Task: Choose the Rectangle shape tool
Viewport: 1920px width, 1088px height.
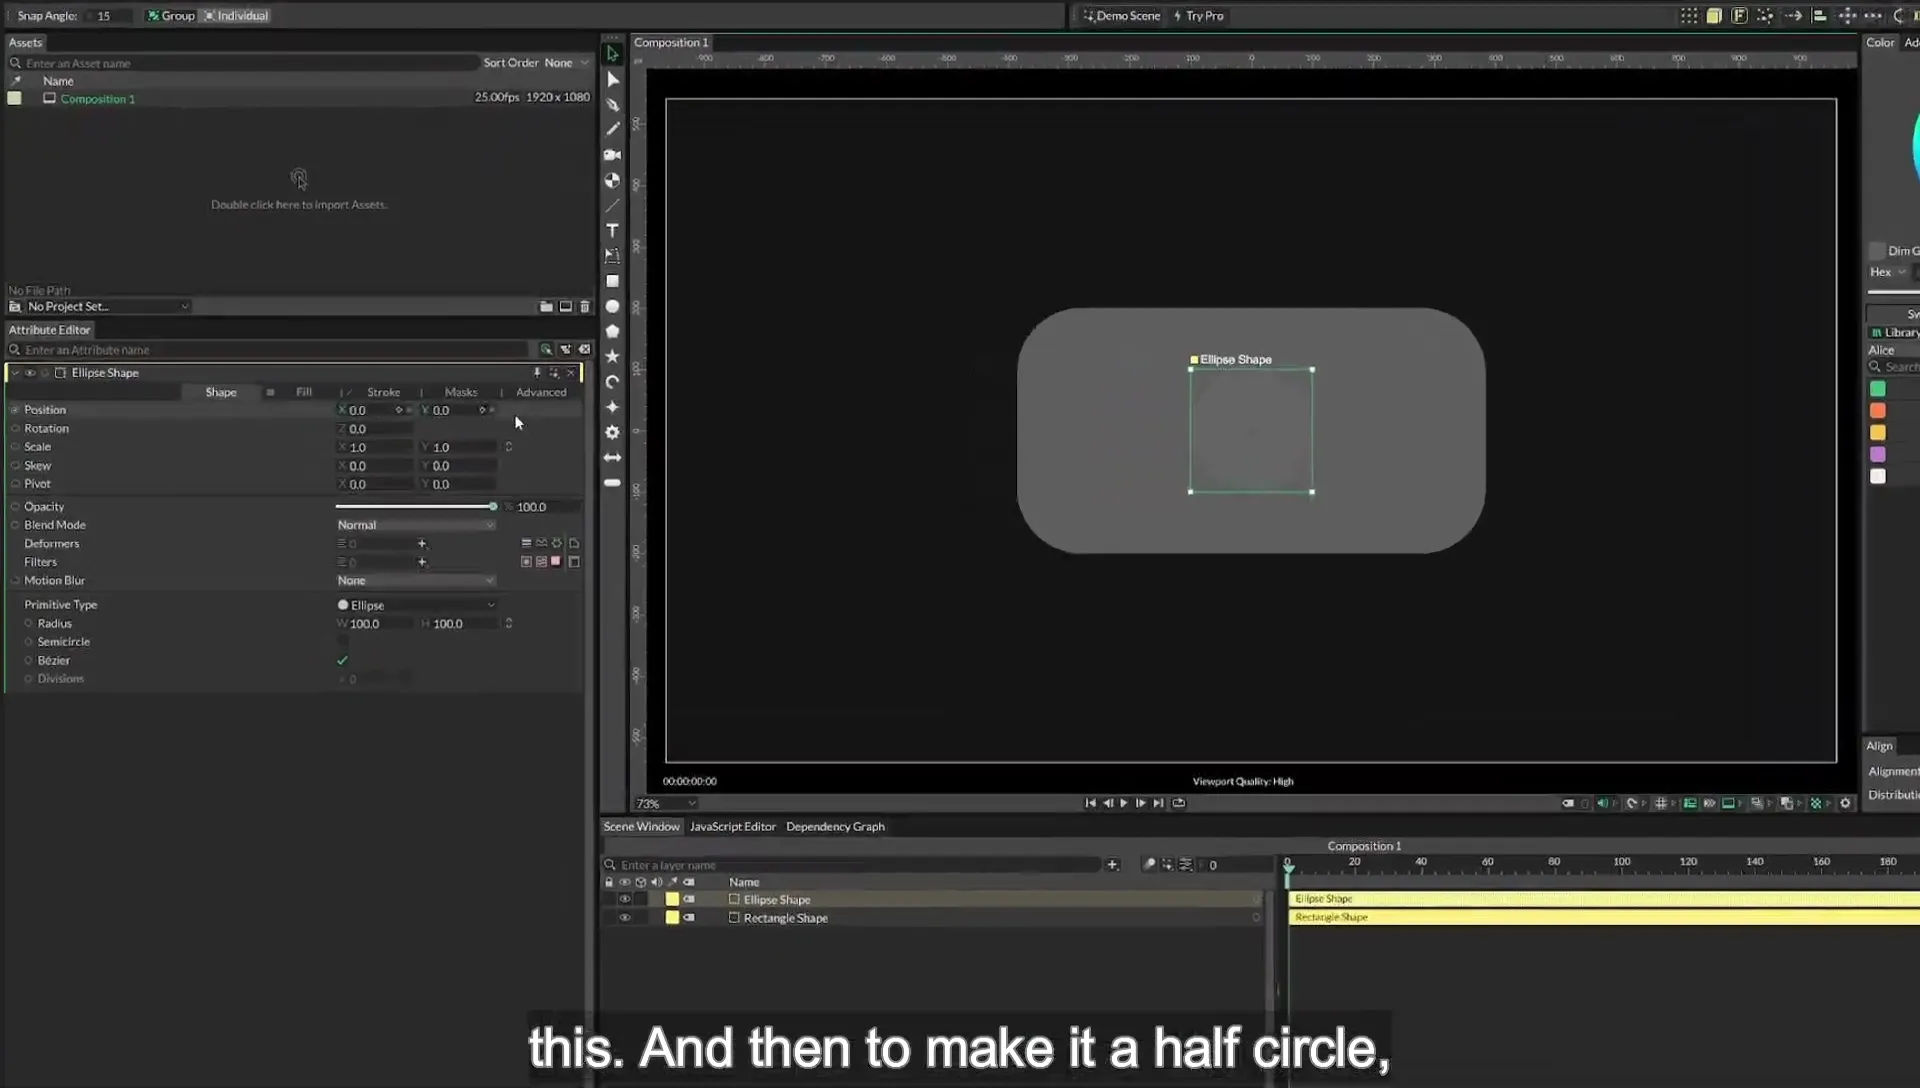Action: (x=613, y=281)
